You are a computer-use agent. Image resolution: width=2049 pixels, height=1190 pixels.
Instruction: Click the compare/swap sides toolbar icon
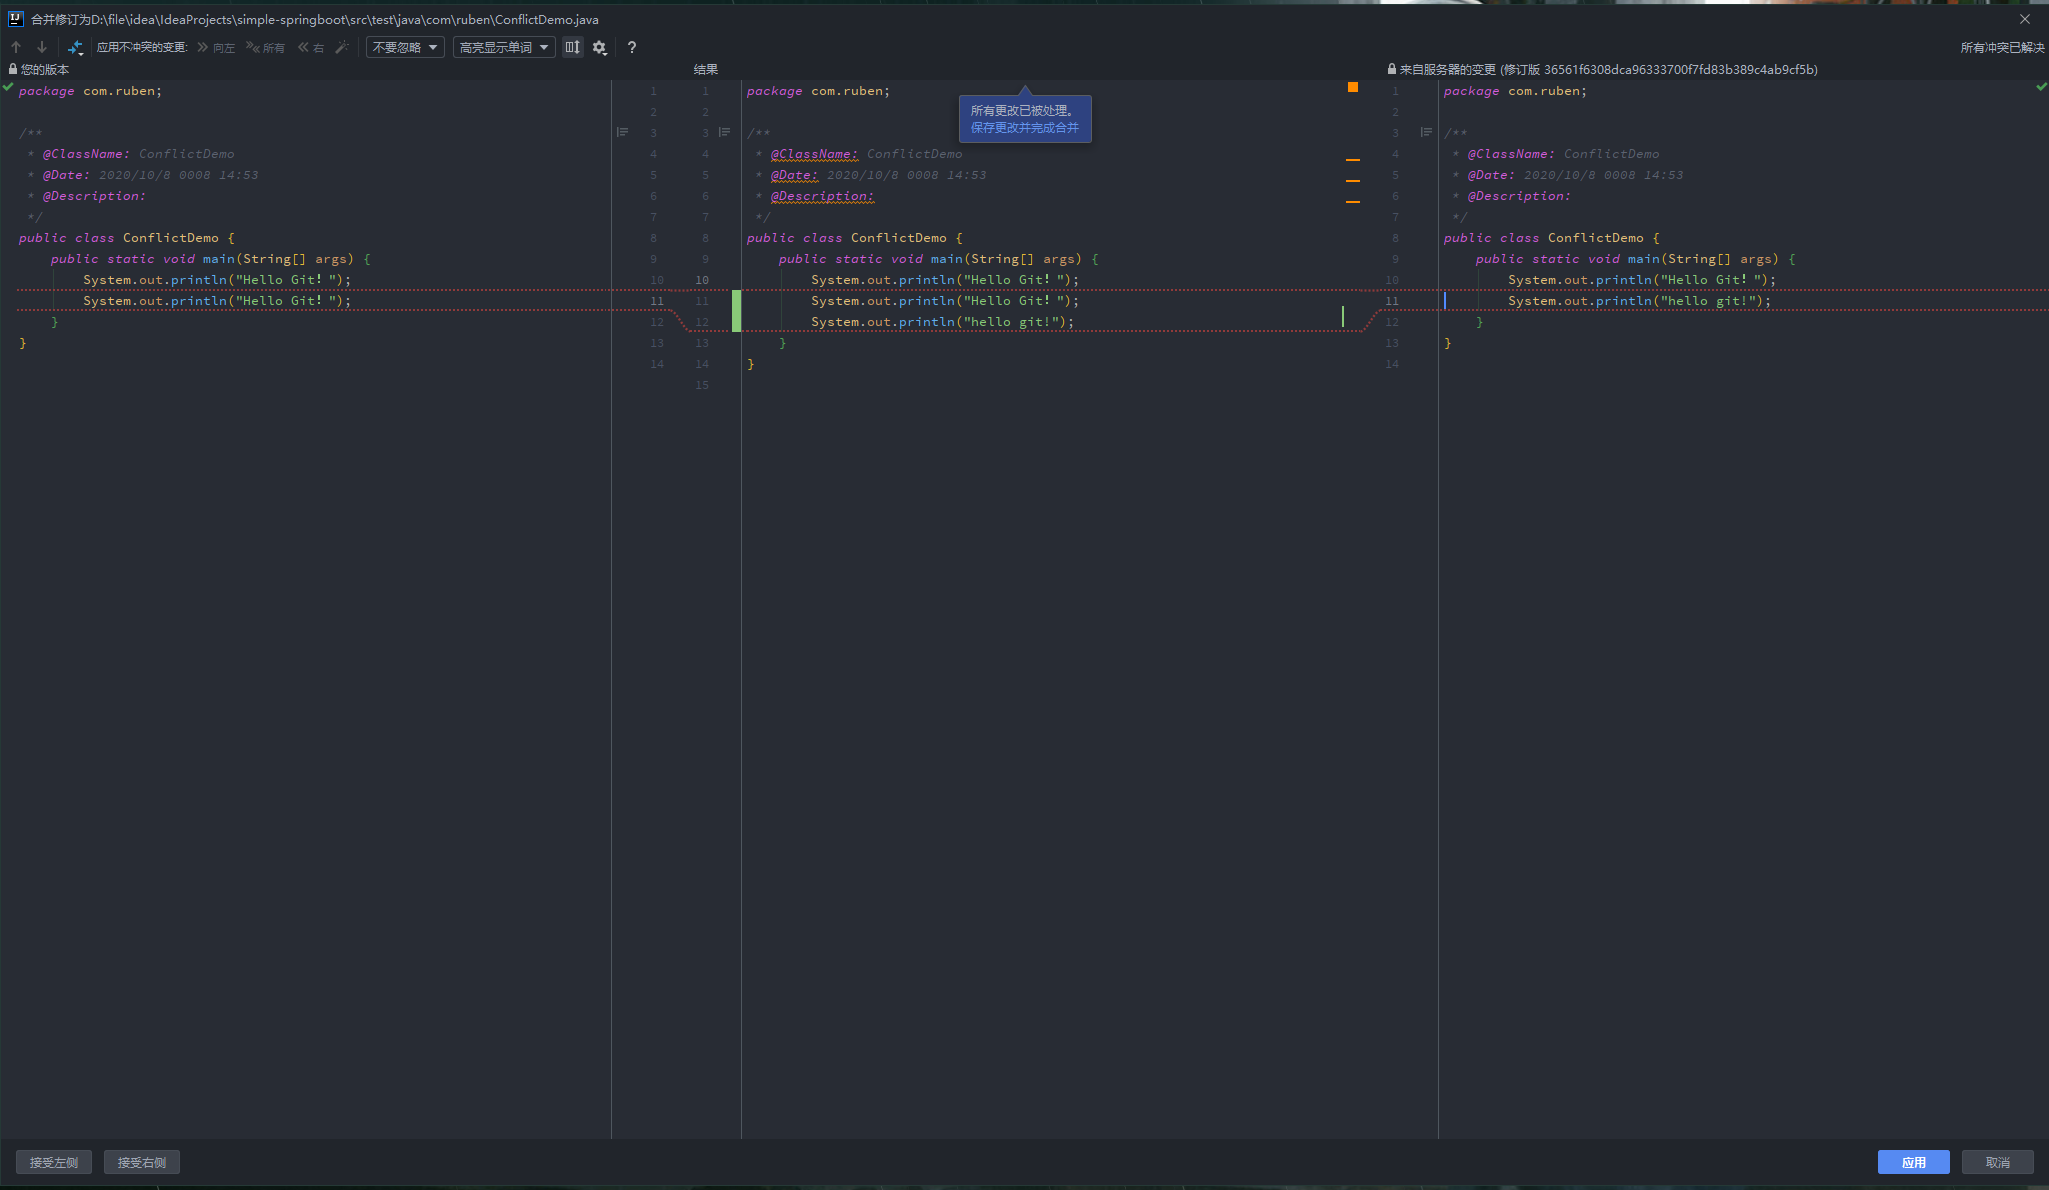pyautogui.click(x=75, y=47)
